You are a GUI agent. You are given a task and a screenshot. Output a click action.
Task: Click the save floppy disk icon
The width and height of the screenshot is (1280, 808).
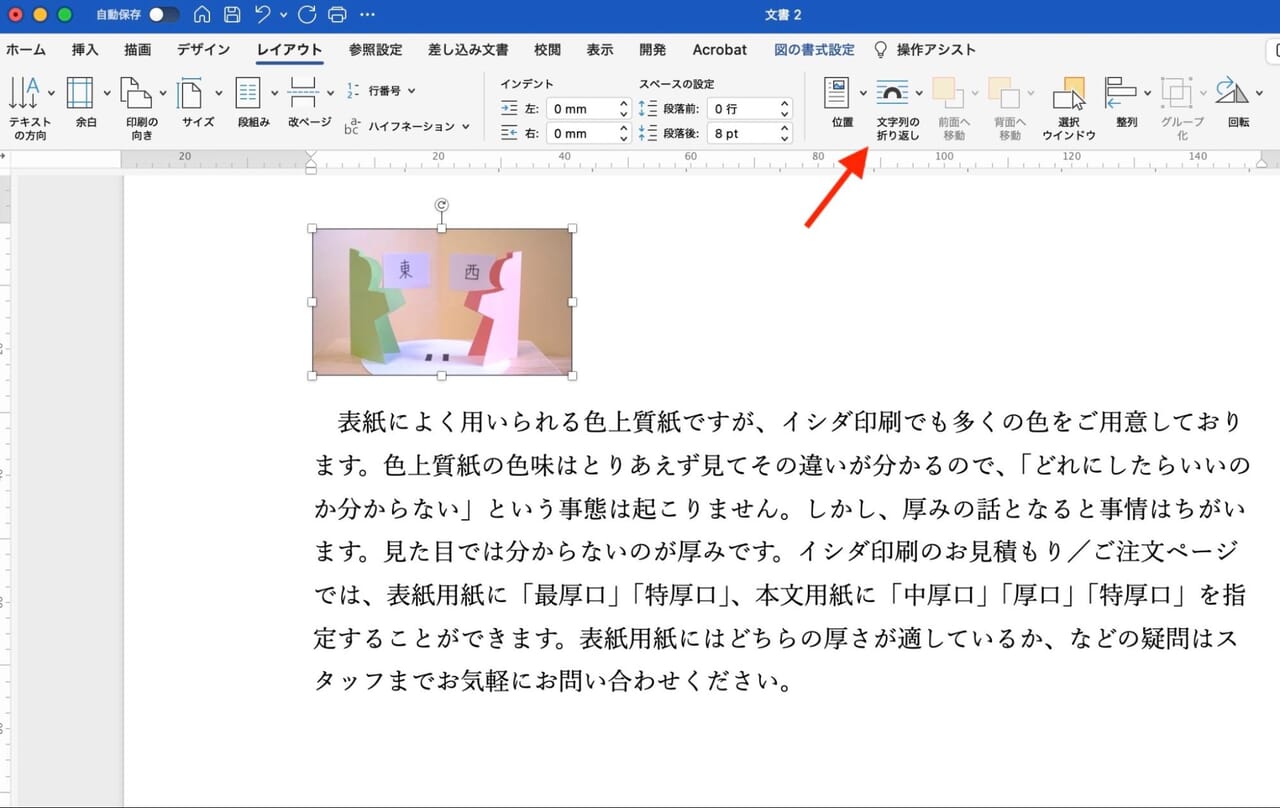coord(232,15)
